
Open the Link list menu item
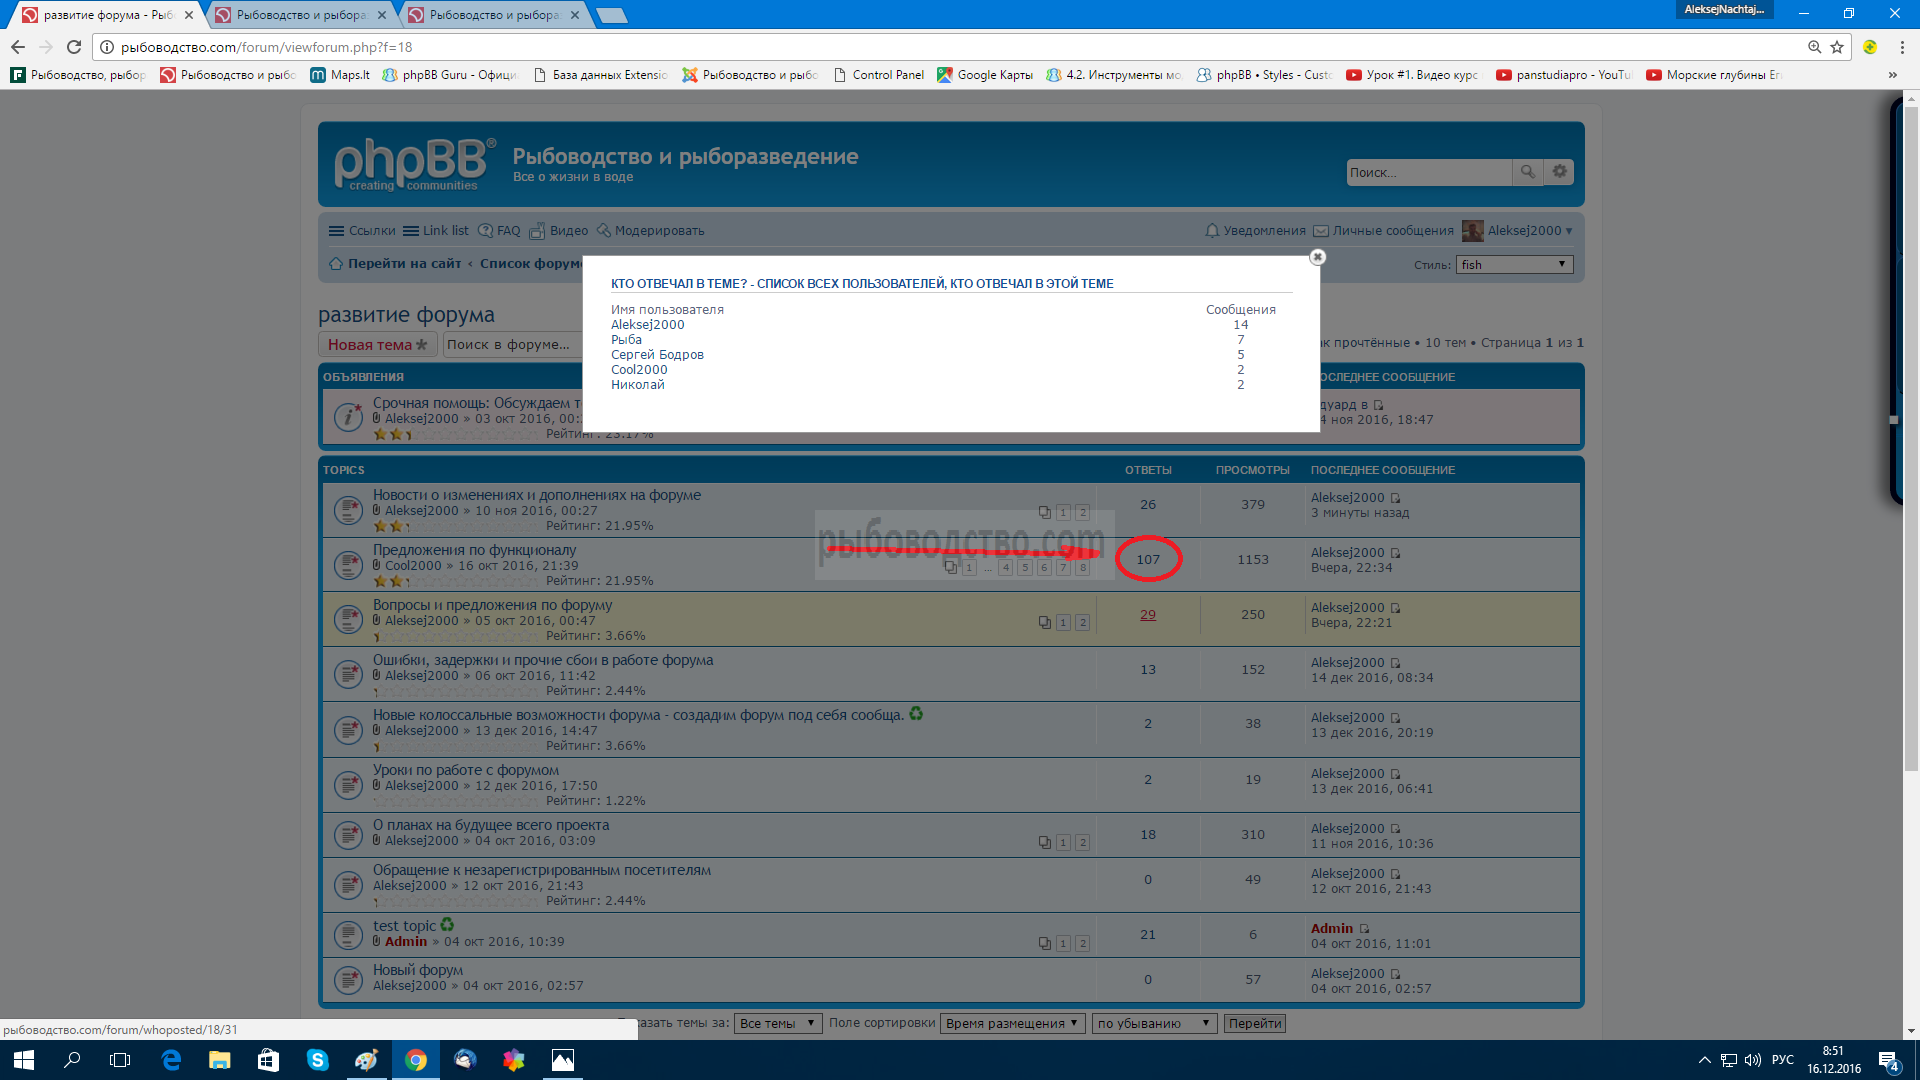(436, 231)
